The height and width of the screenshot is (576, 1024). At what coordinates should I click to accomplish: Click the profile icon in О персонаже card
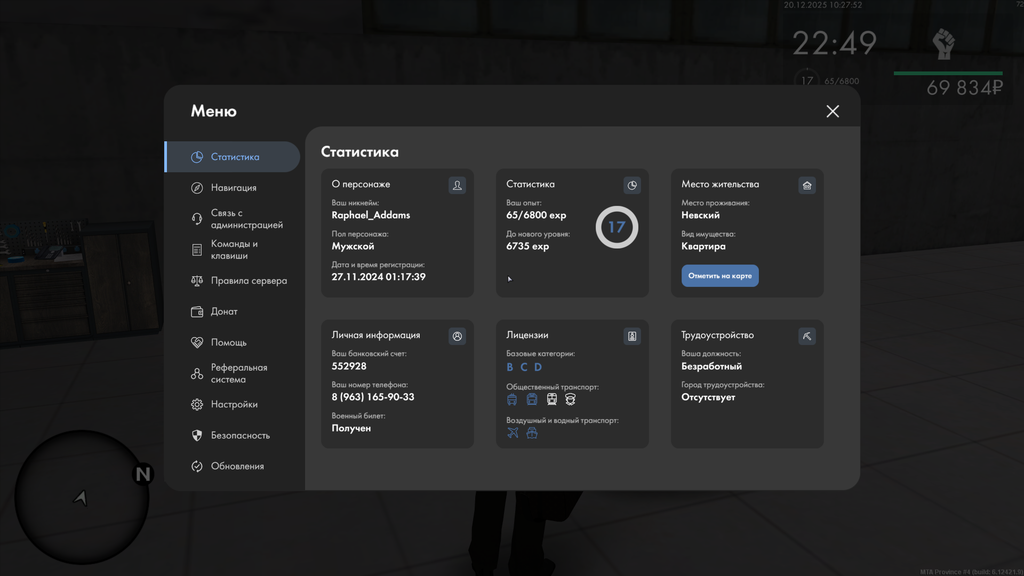point(457,185)
